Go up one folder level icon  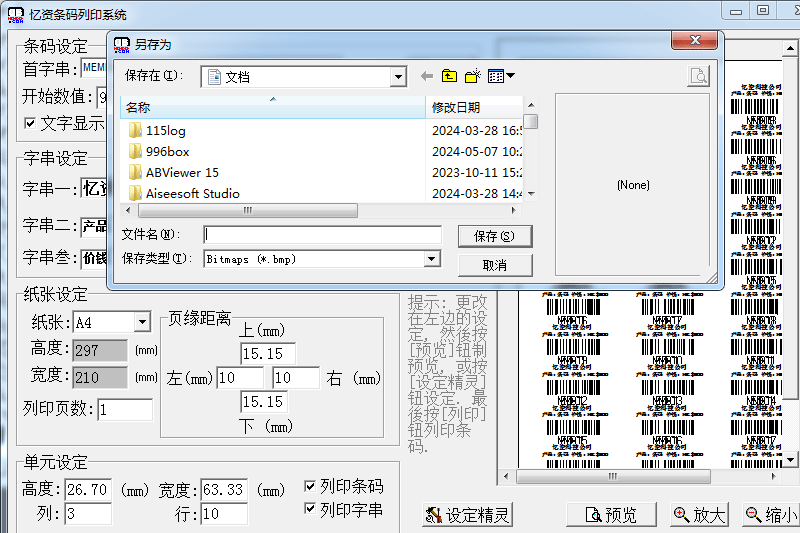449,76
